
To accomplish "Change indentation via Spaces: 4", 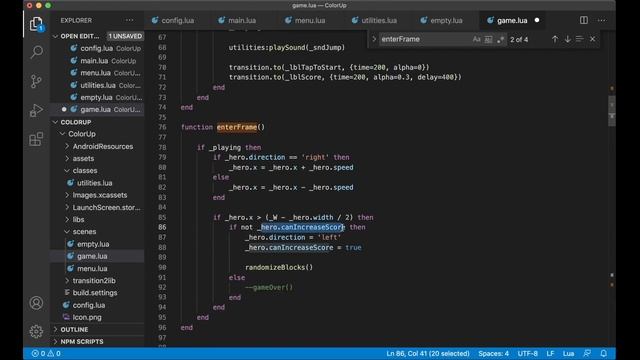I will (x=493, y=353).
